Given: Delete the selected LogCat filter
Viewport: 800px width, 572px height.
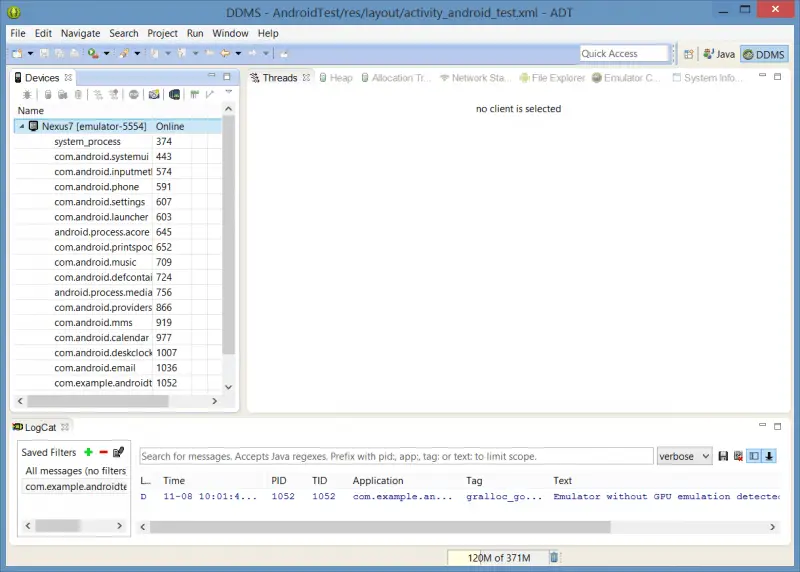Looking at the screenshot, I should pyautogui.click(x=103, y=453).
